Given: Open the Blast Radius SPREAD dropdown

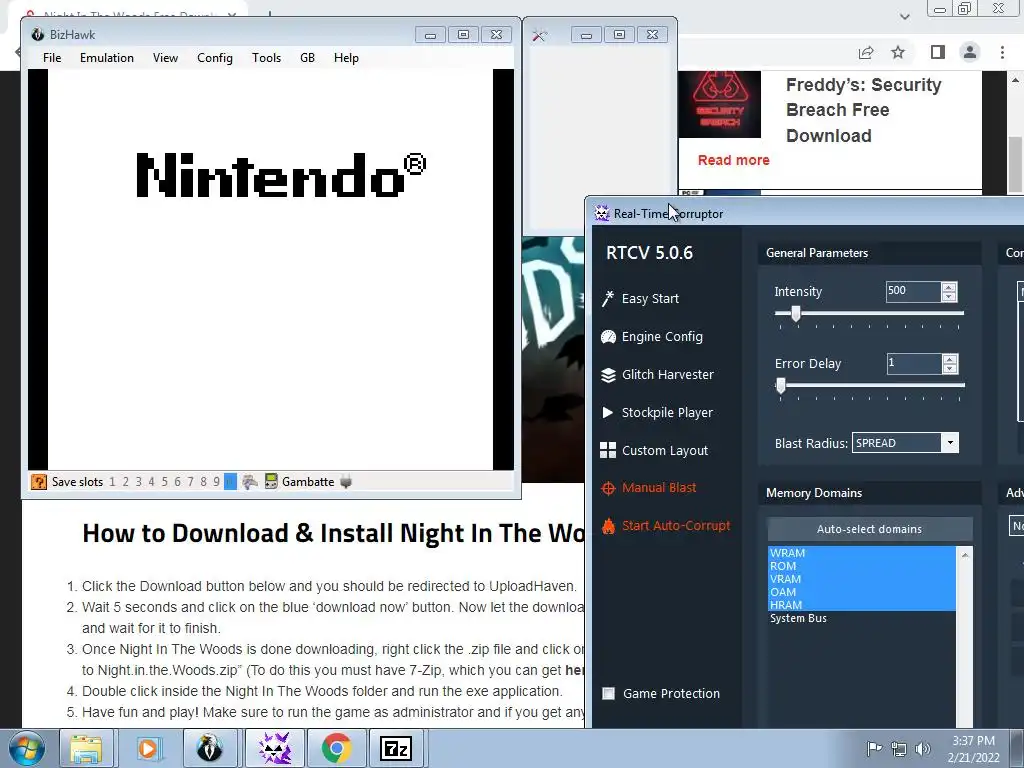Looking at the screenshot, I should pos(905,443).
